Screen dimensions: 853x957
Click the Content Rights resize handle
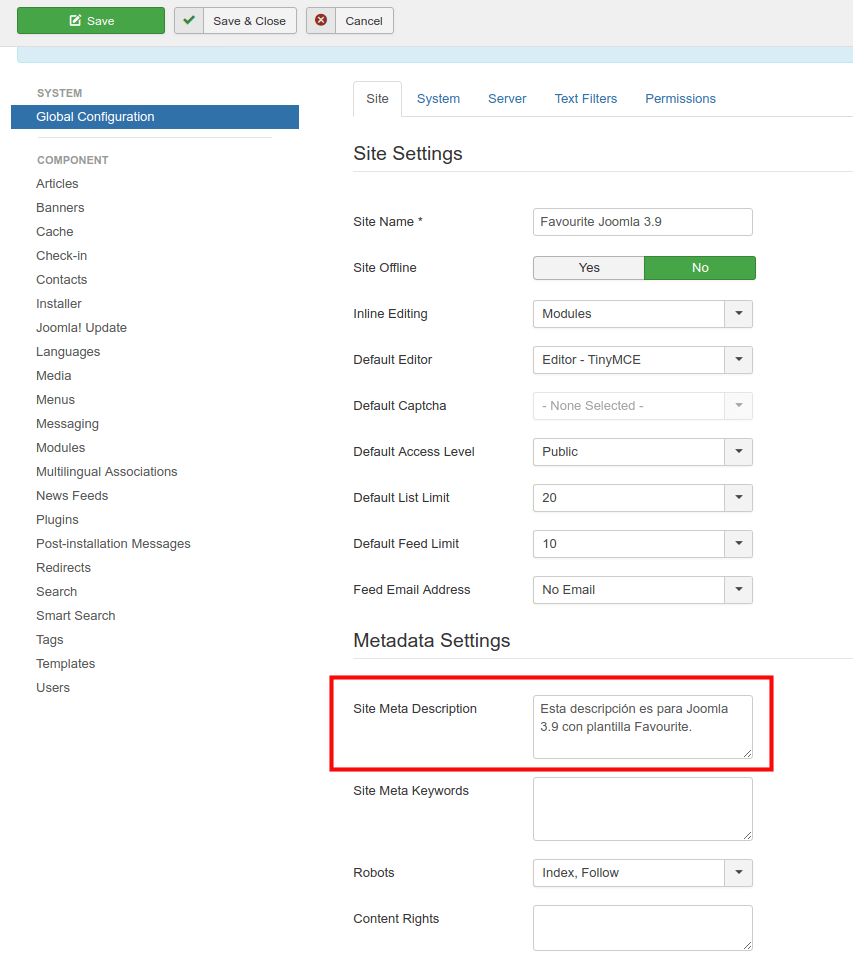click(x=747, y=945)
